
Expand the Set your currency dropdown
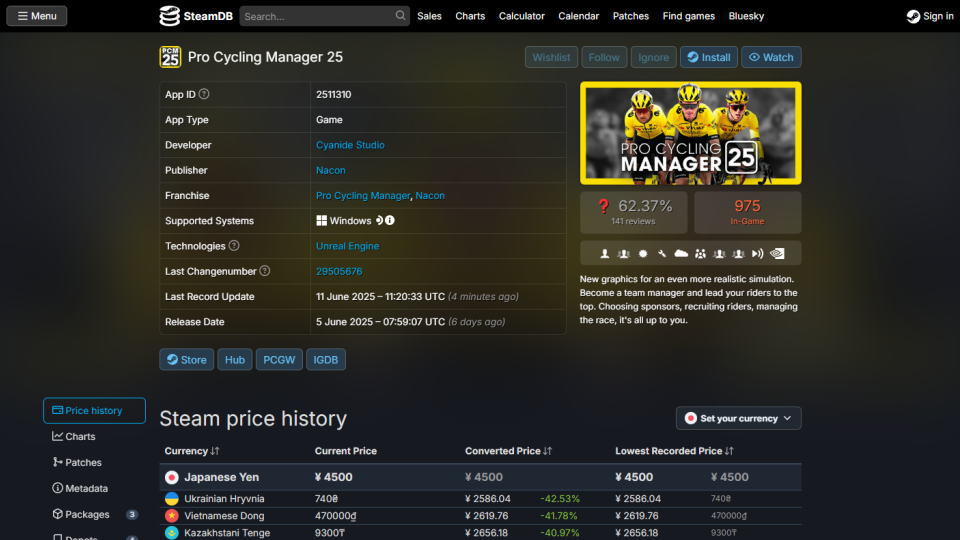[x=738, y=418]
